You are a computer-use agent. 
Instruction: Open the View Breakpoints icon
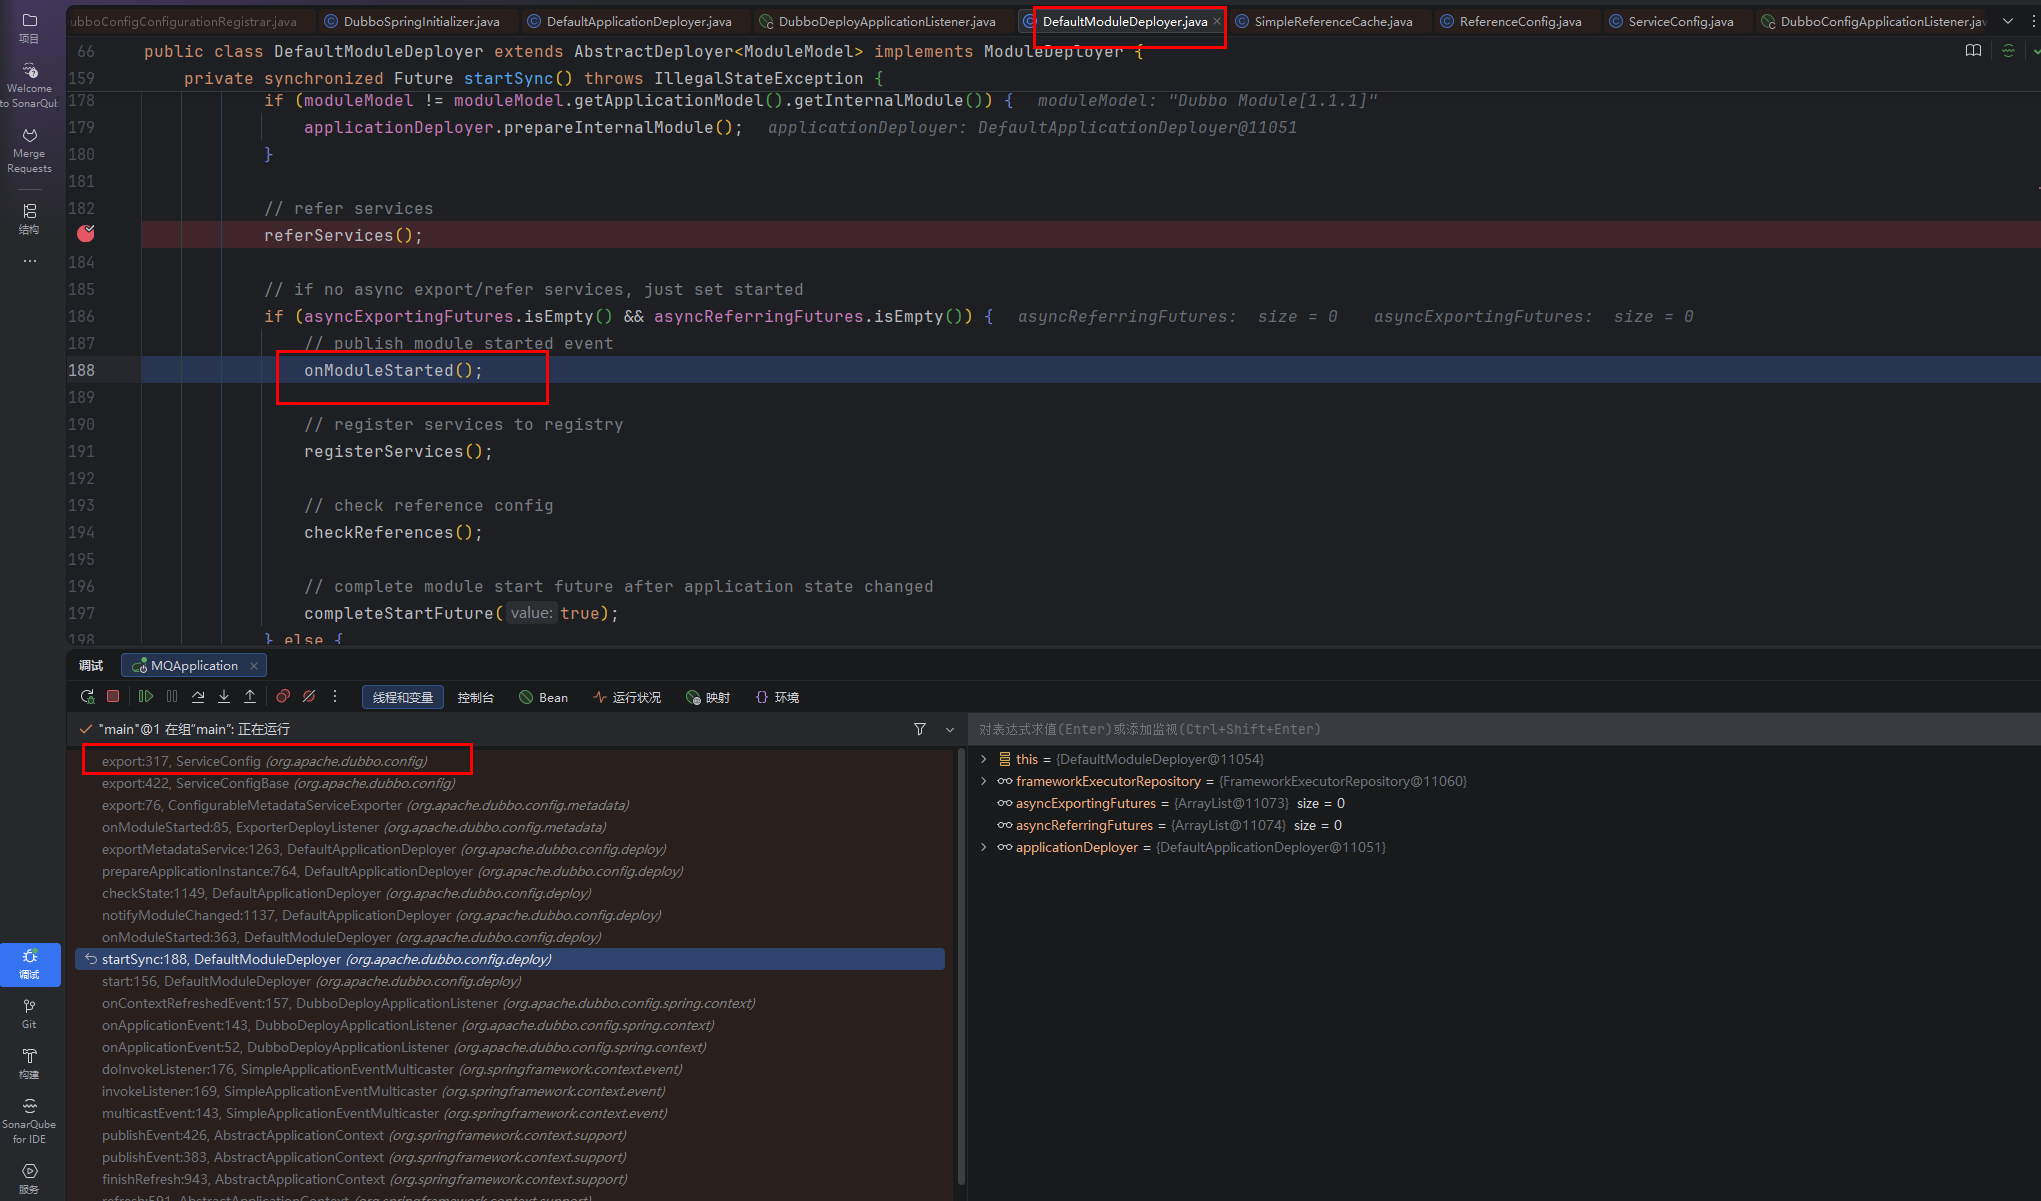pos(283,697)
